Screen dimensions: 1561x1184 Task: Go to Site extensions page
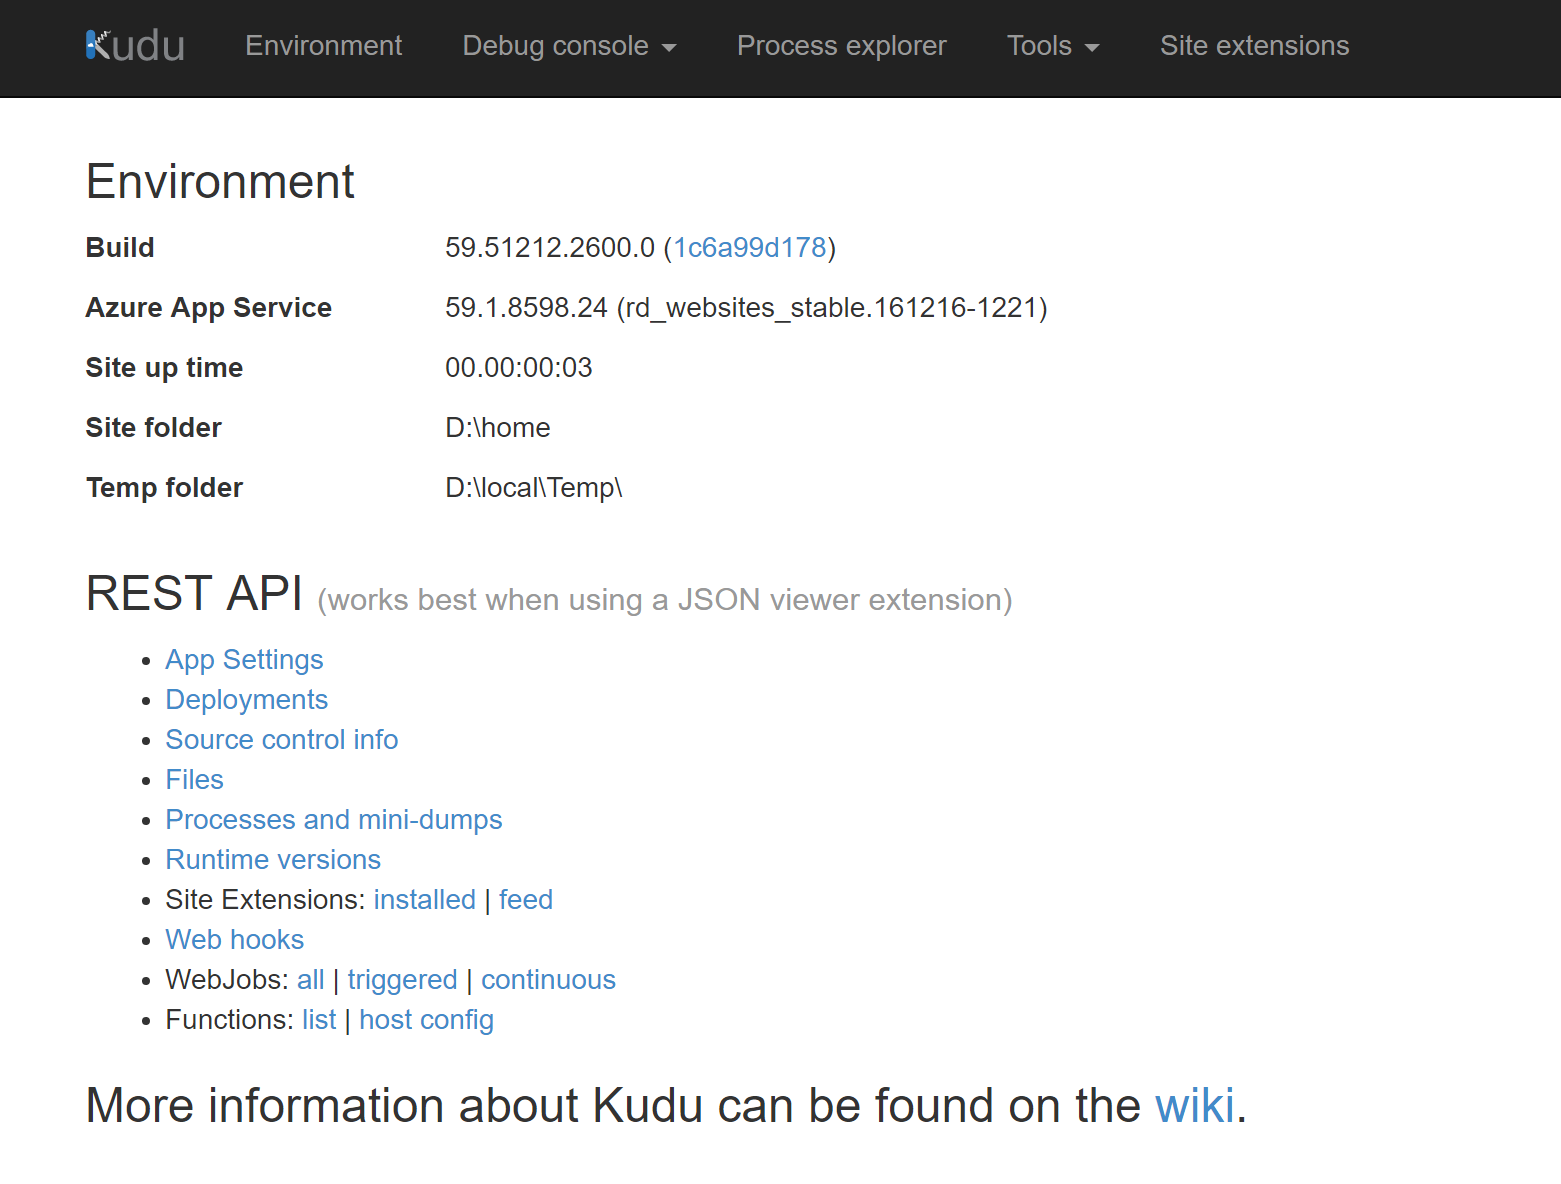1254,46
